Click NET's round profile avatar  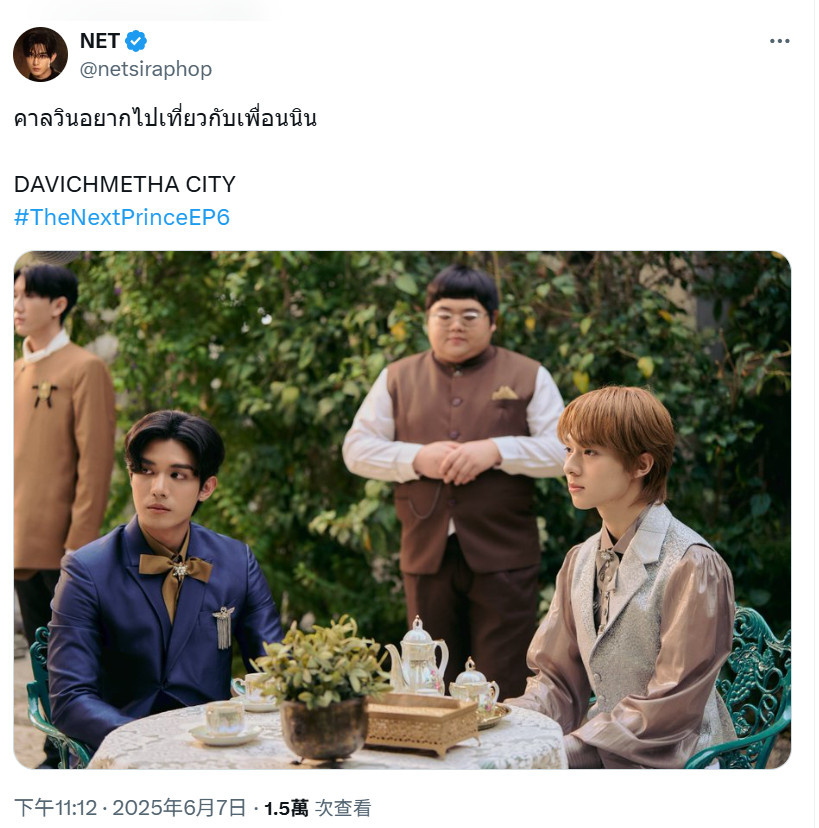(x=40, y=54)
